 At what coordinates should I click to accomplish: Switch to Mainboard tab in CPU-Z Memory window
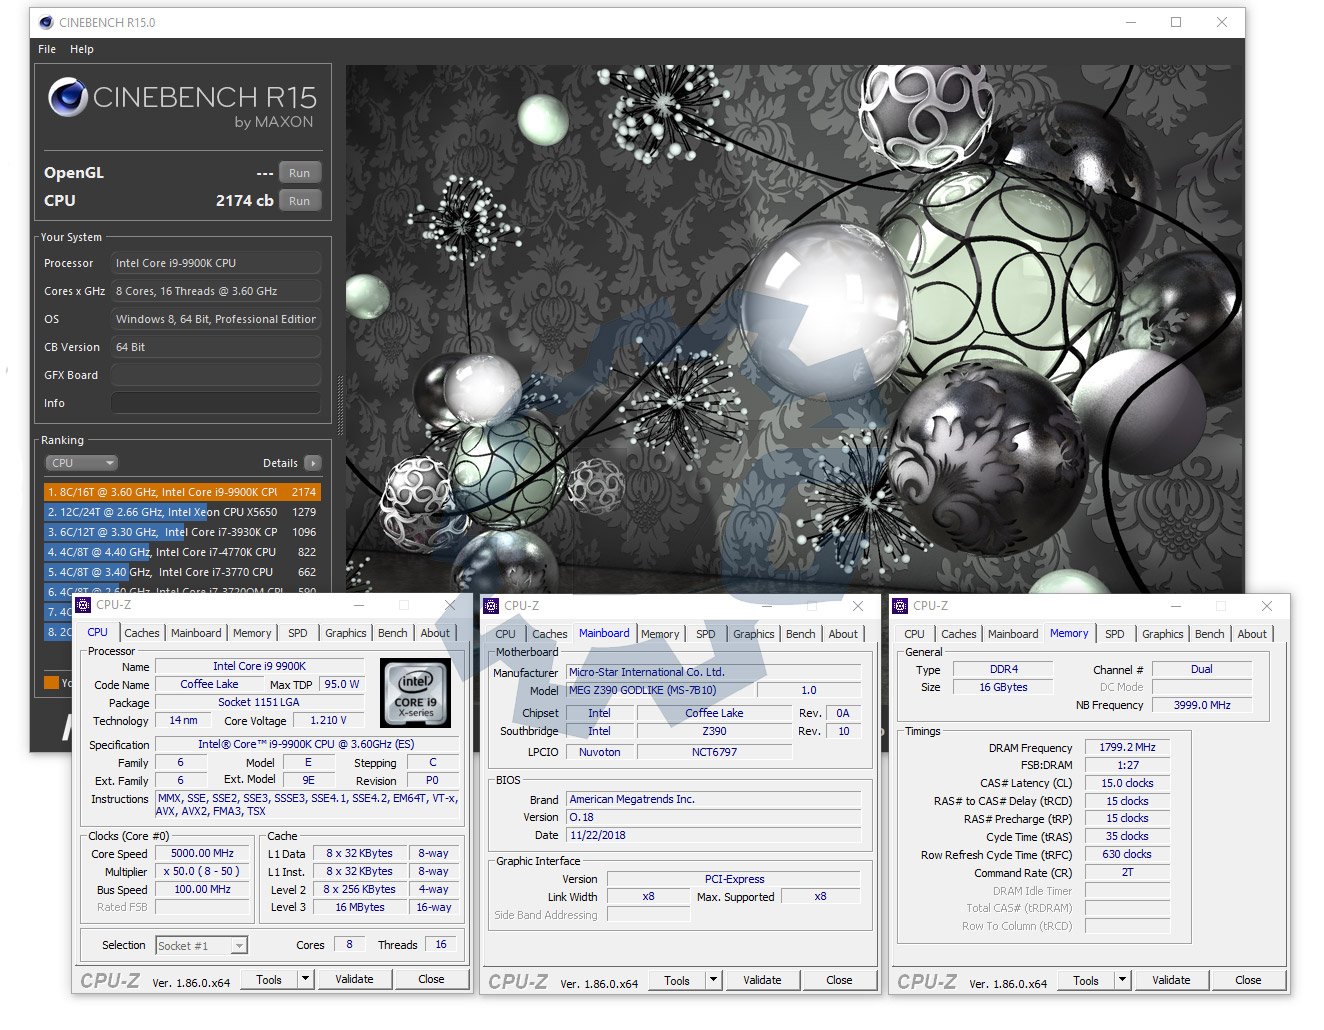[x=1013, y=634]
